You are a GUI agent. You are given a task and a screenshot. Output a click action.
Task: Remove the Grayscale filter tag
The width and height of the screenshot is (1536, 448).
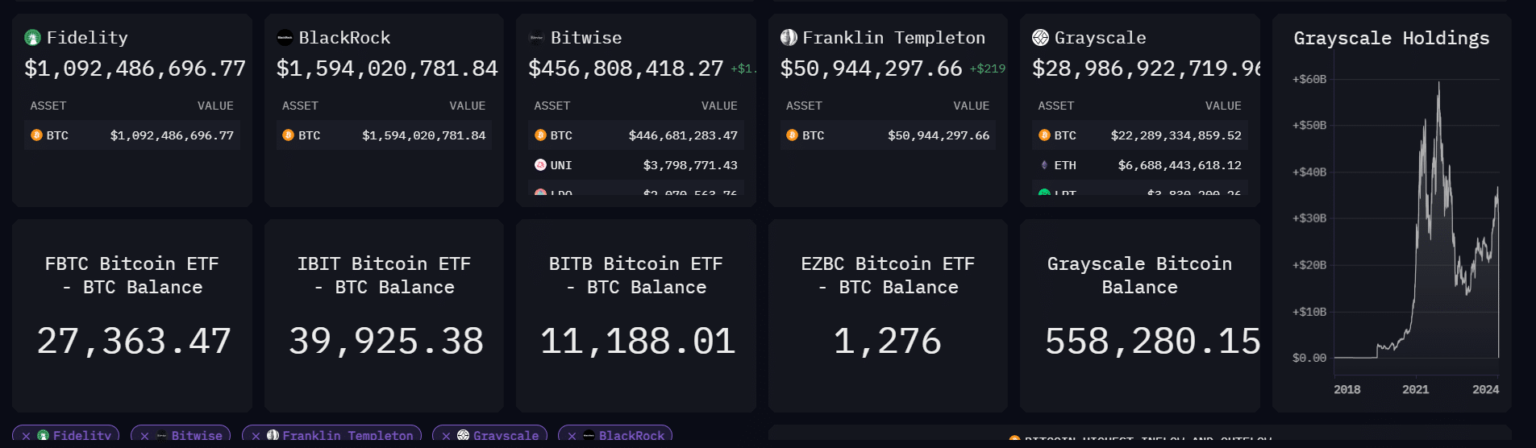click(x=446, y=436)
